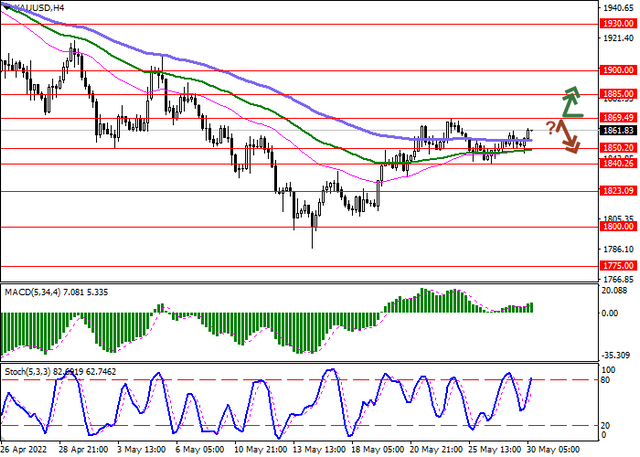Screen dimensions: 640x457
Task: Select the 1800.00 support level label
Action: coord(618,226)
